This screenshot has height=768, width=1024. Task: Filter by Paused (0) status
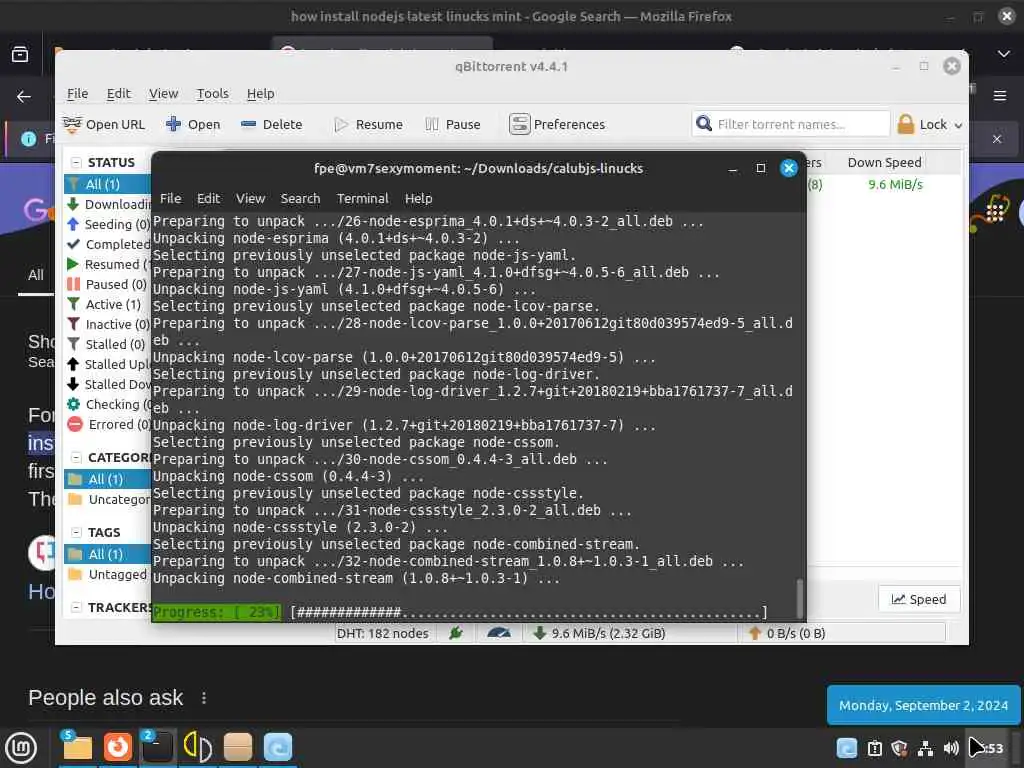pyautogui.click(x=108, y=284)
